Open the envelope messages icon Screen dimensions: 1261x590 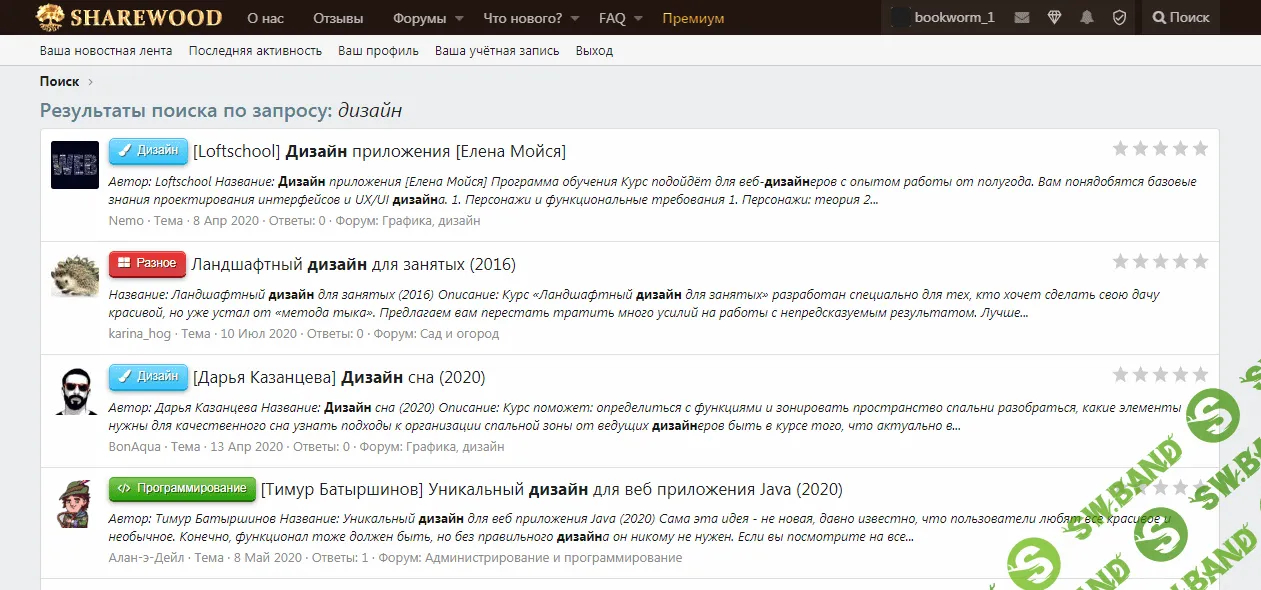1021,18
